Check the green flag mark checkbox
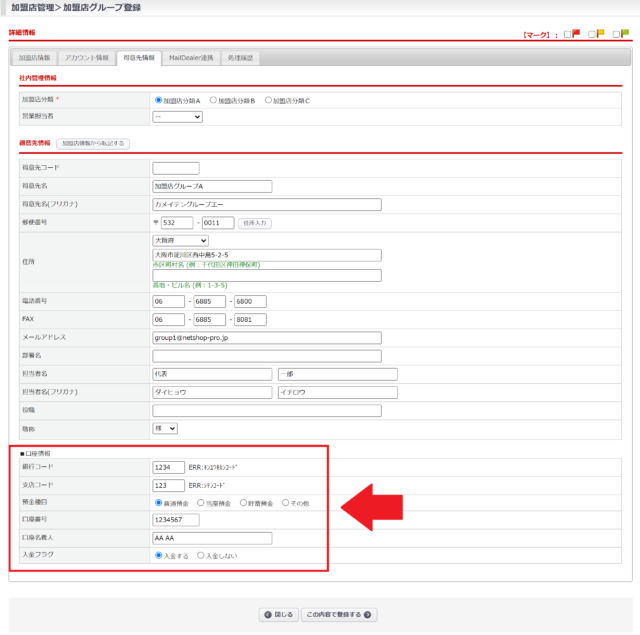Screen dimensions: 640x635 click(615, 34)
